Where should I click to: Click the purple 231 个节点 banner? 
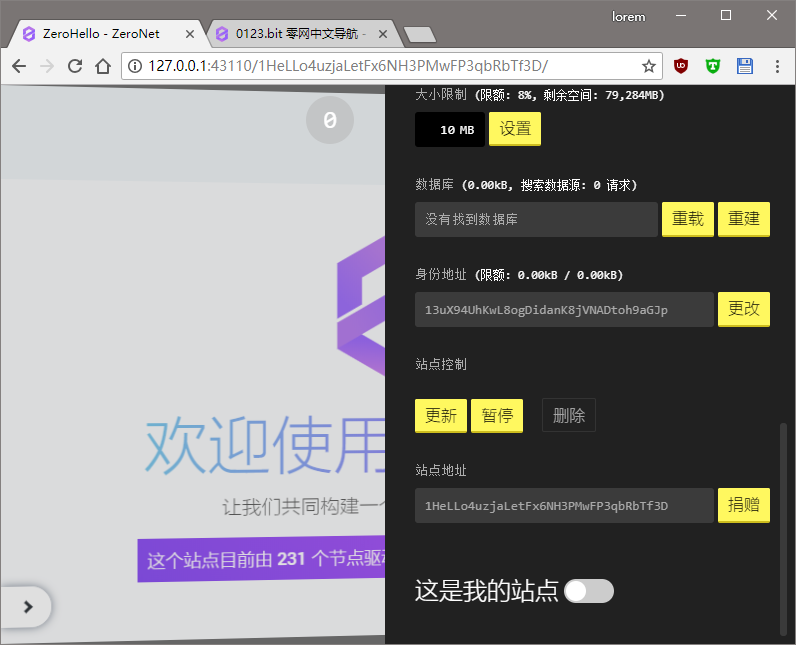click(261, 559)
